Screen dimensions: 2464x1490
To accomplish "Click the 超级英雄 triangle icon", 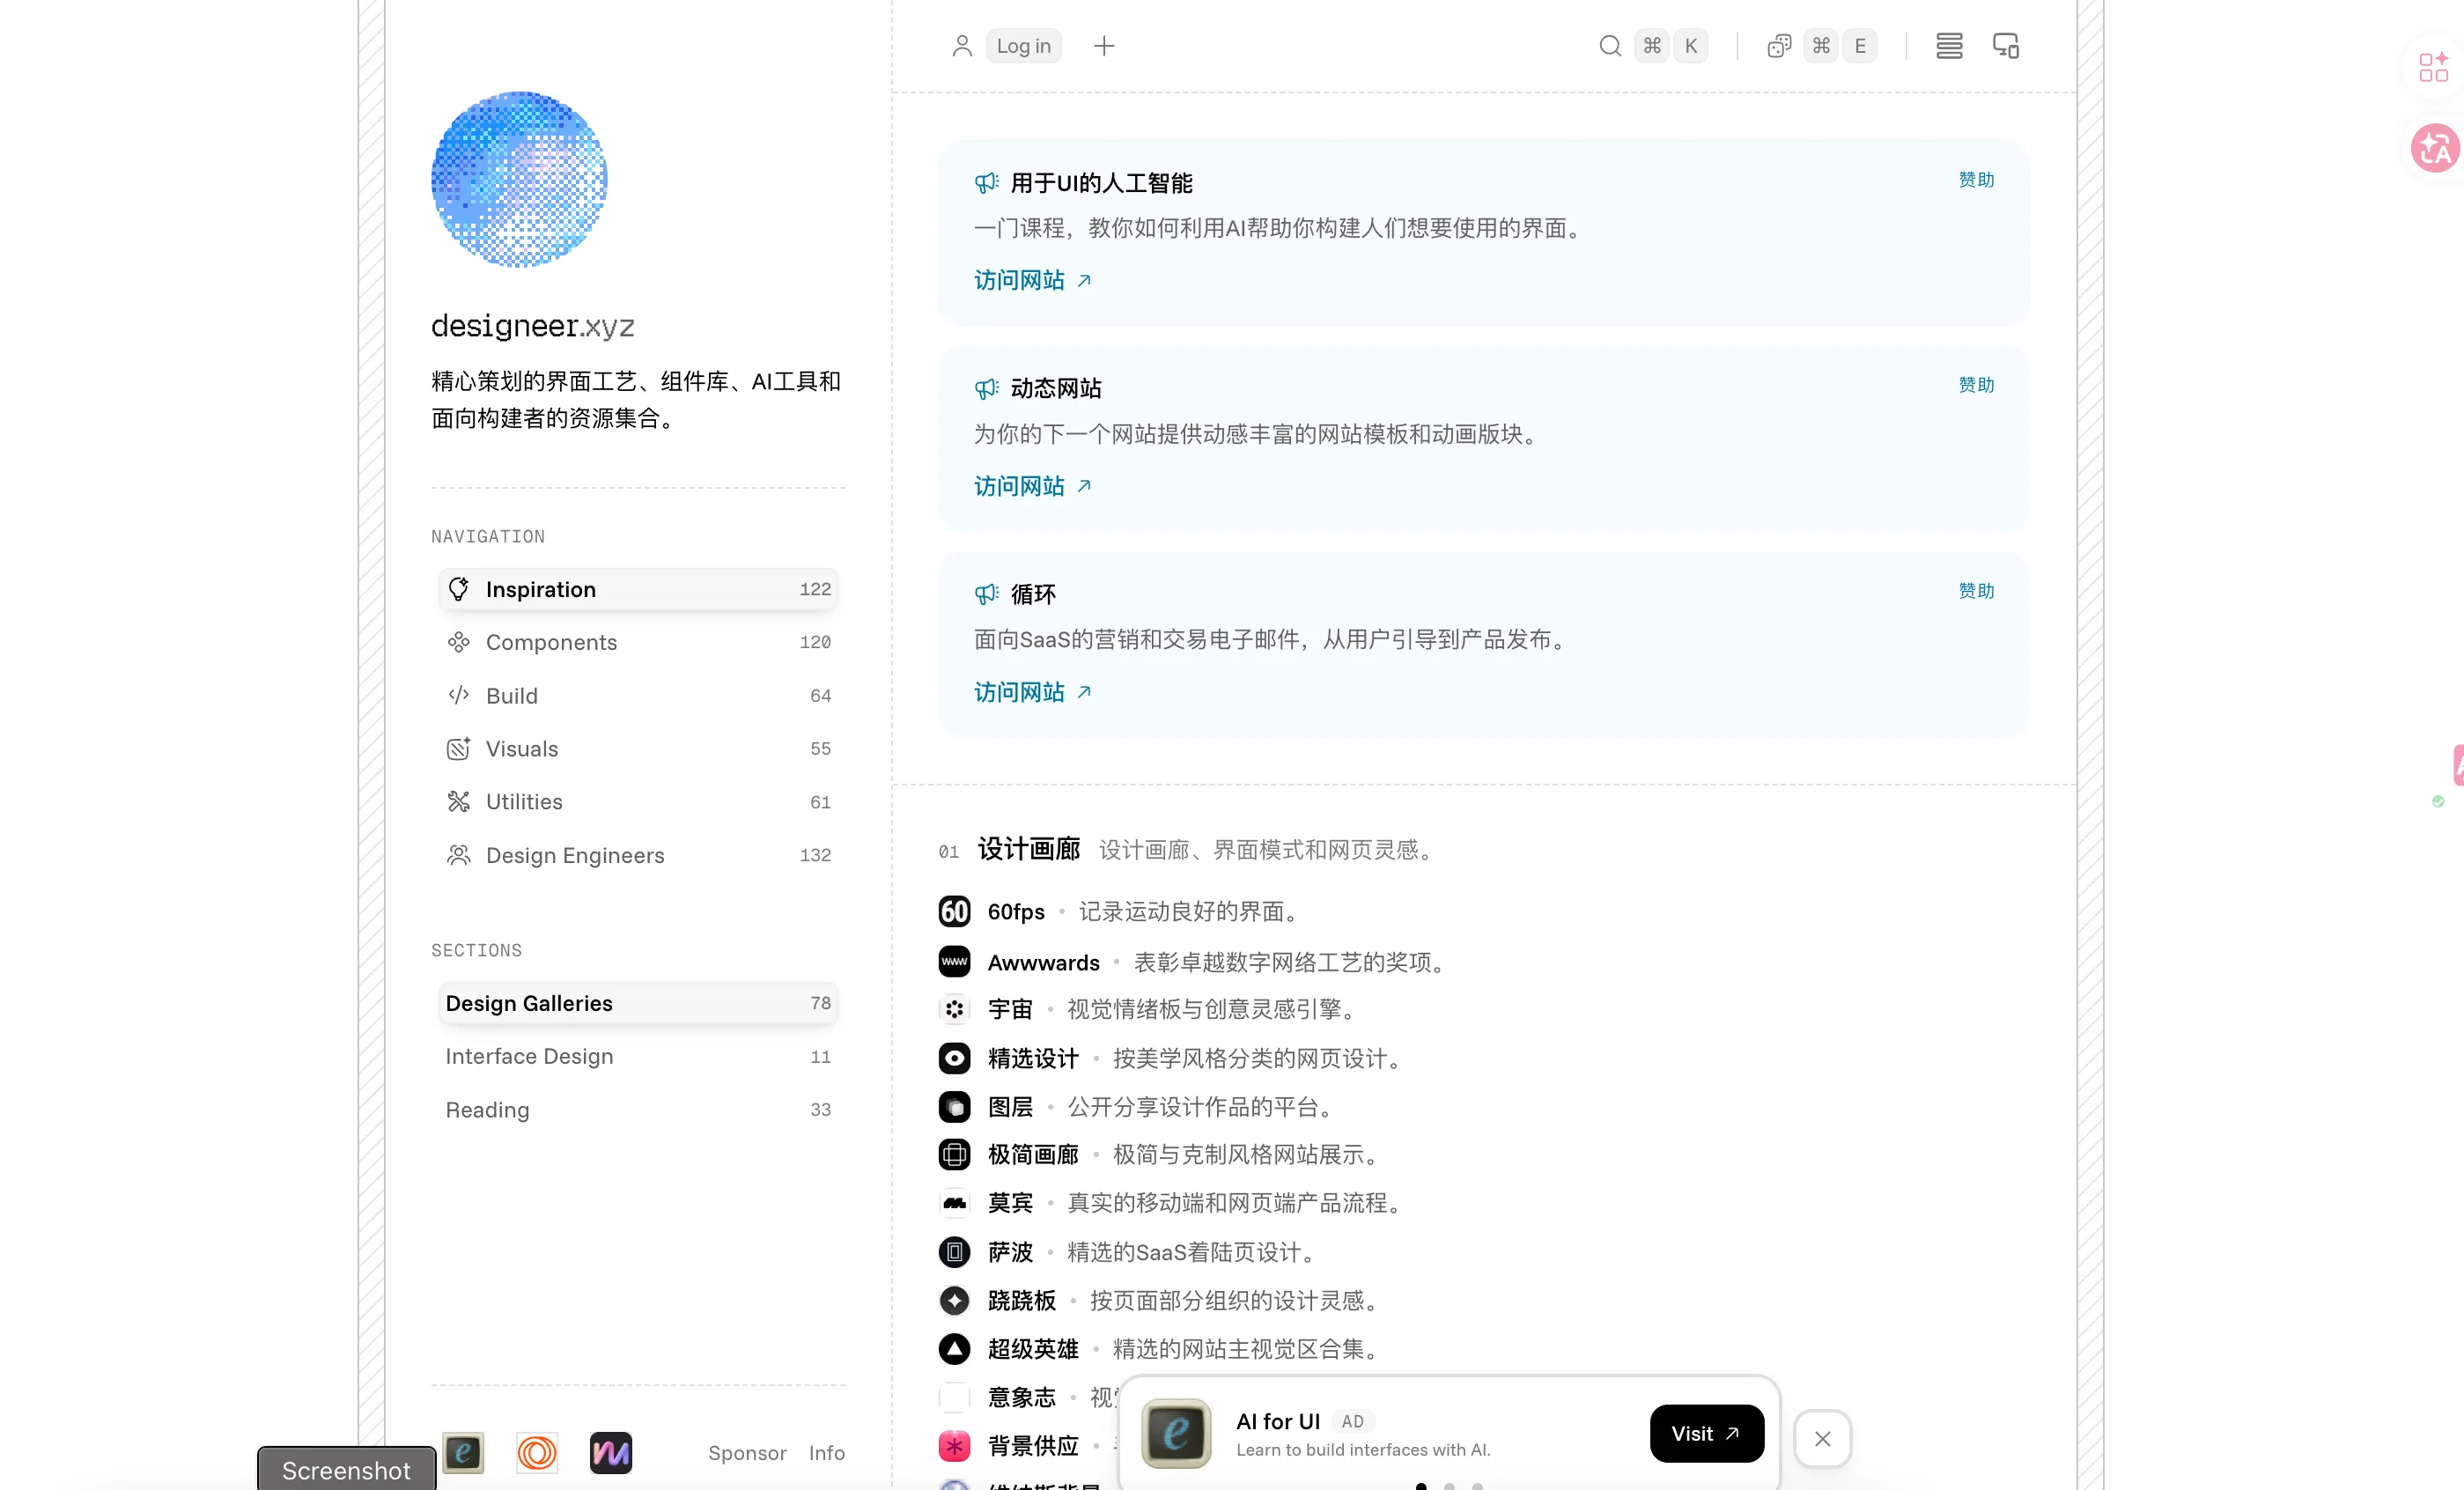I will [x=954, y=1349].
